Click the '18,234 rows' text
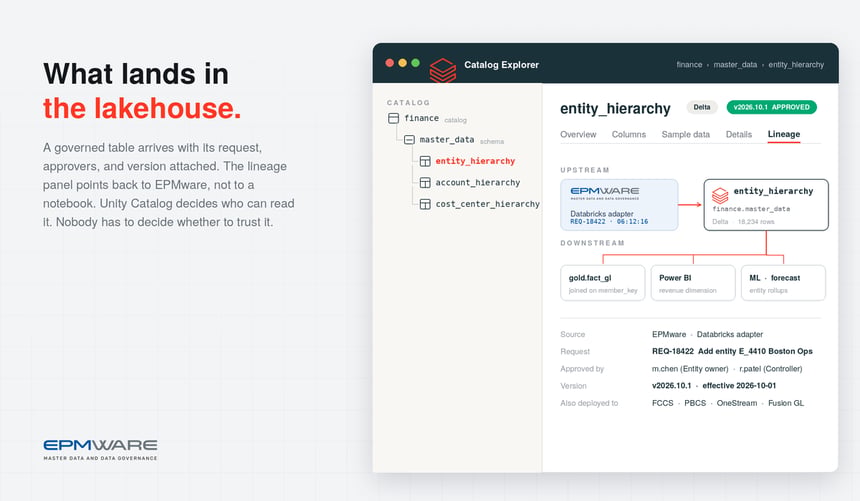This screenshot has width=860, height=501. coord(756,222)
